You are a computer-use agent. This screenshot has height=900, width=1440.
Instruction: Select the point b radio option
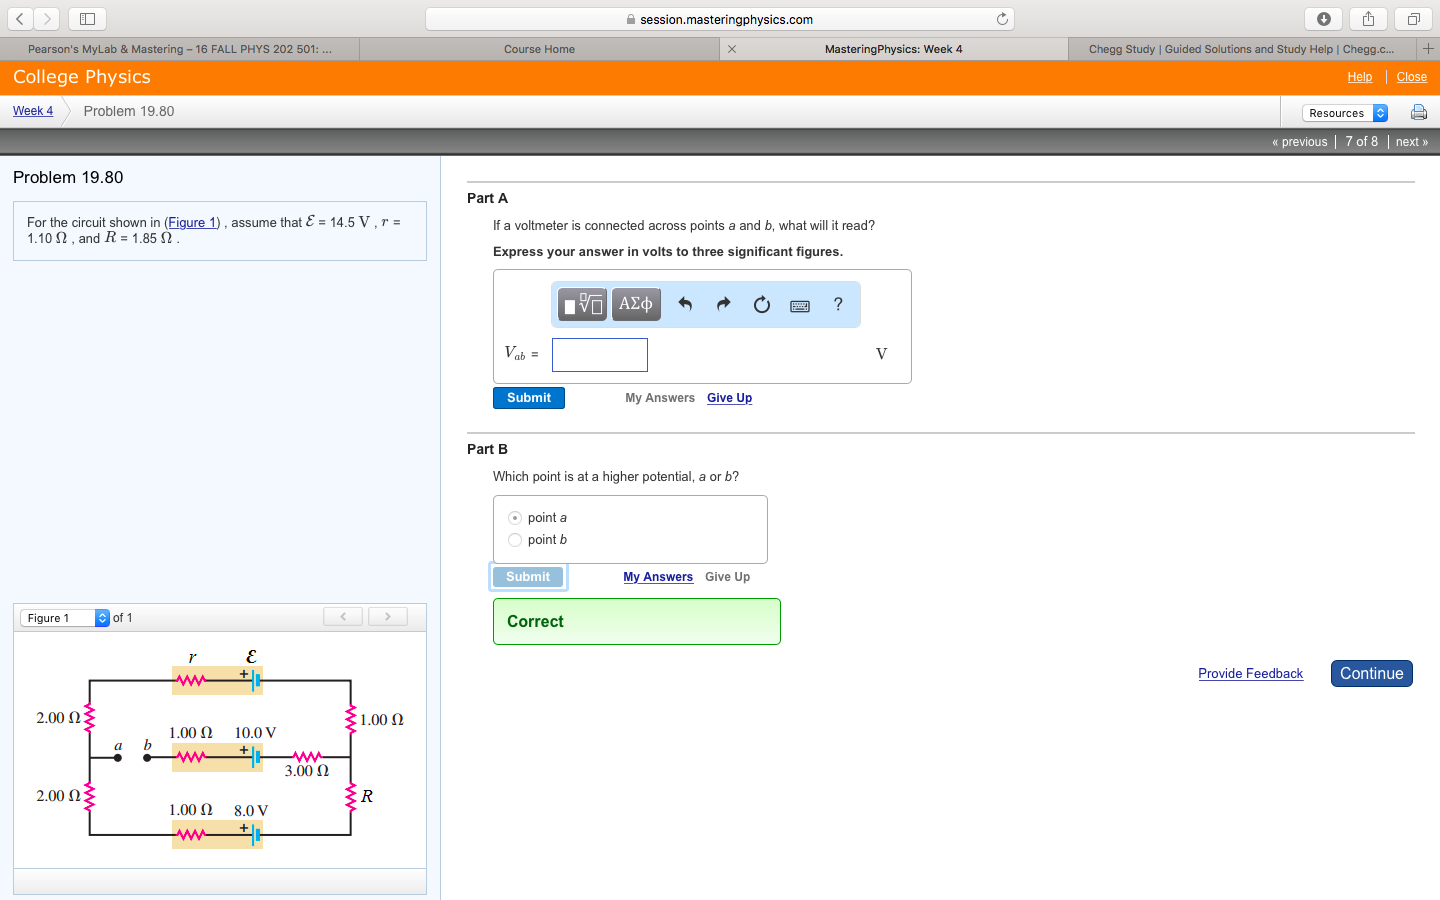(x=515, y=540)
